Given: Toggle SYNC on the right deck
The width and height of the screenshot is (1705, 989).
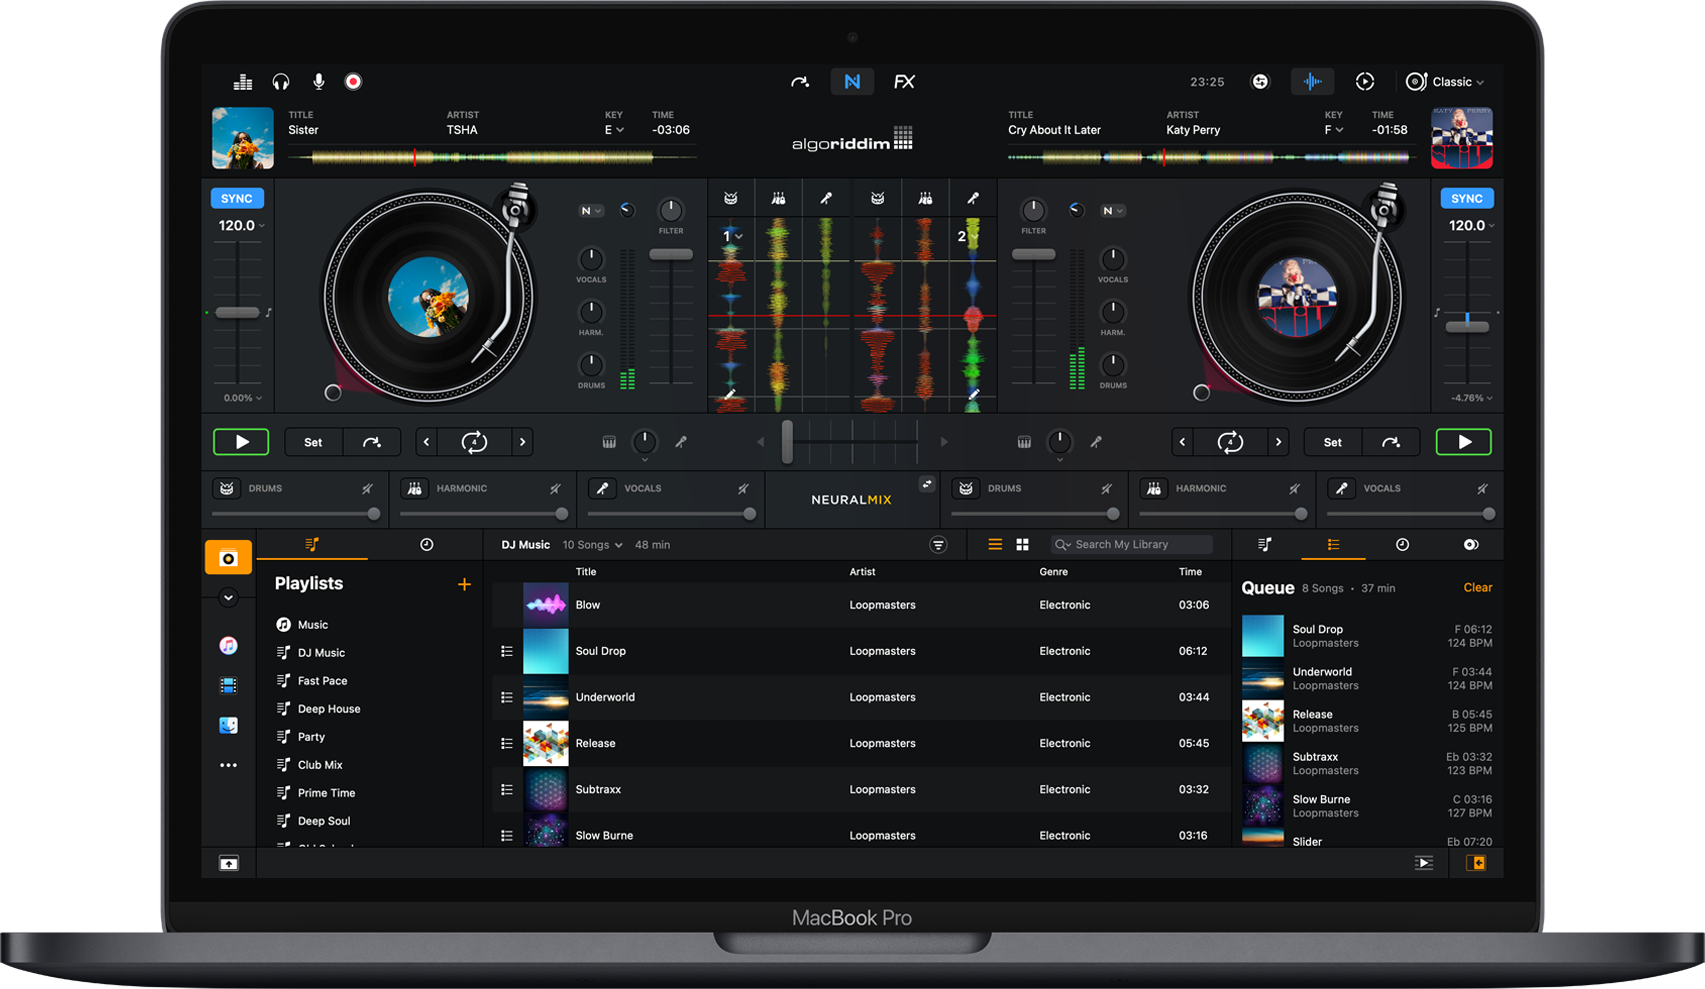Looking at the screenshot, I should coord(1466,198).
